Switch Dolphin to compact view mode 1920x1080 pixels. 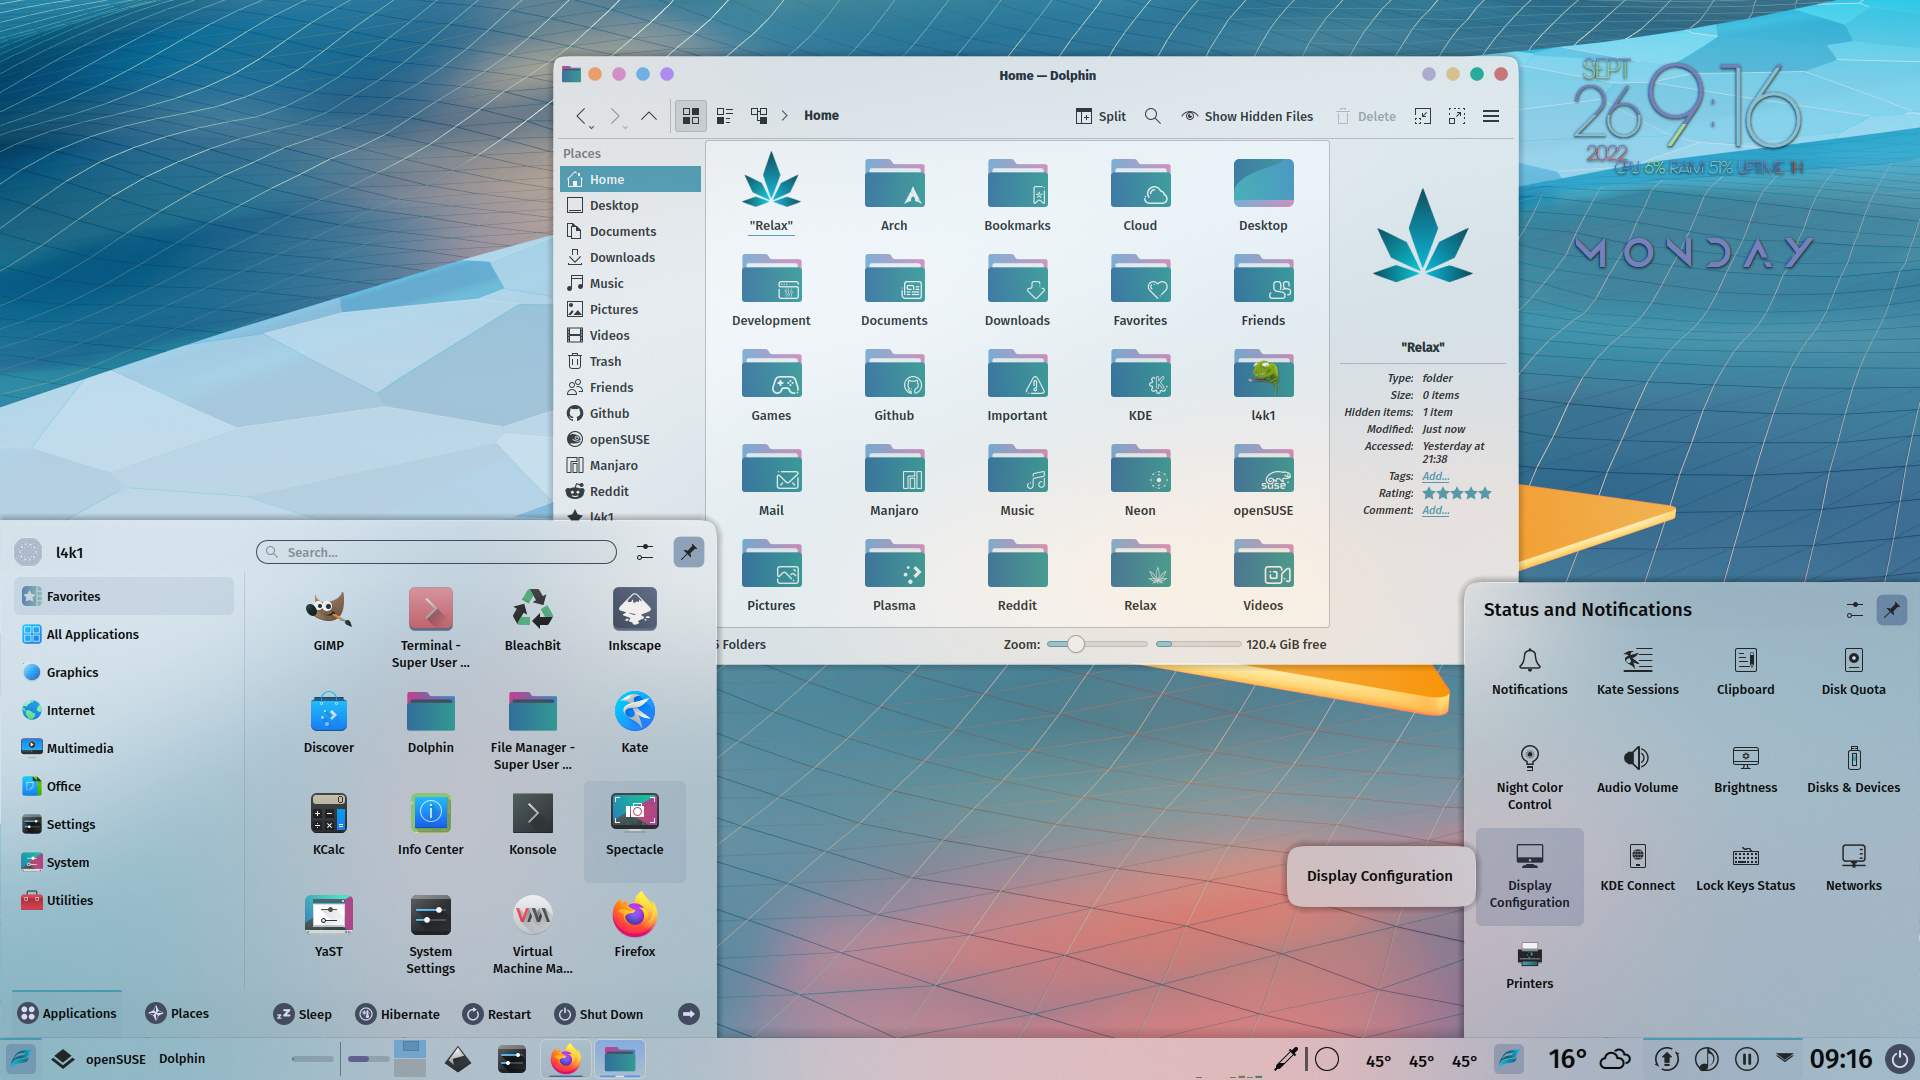[725, 116]
